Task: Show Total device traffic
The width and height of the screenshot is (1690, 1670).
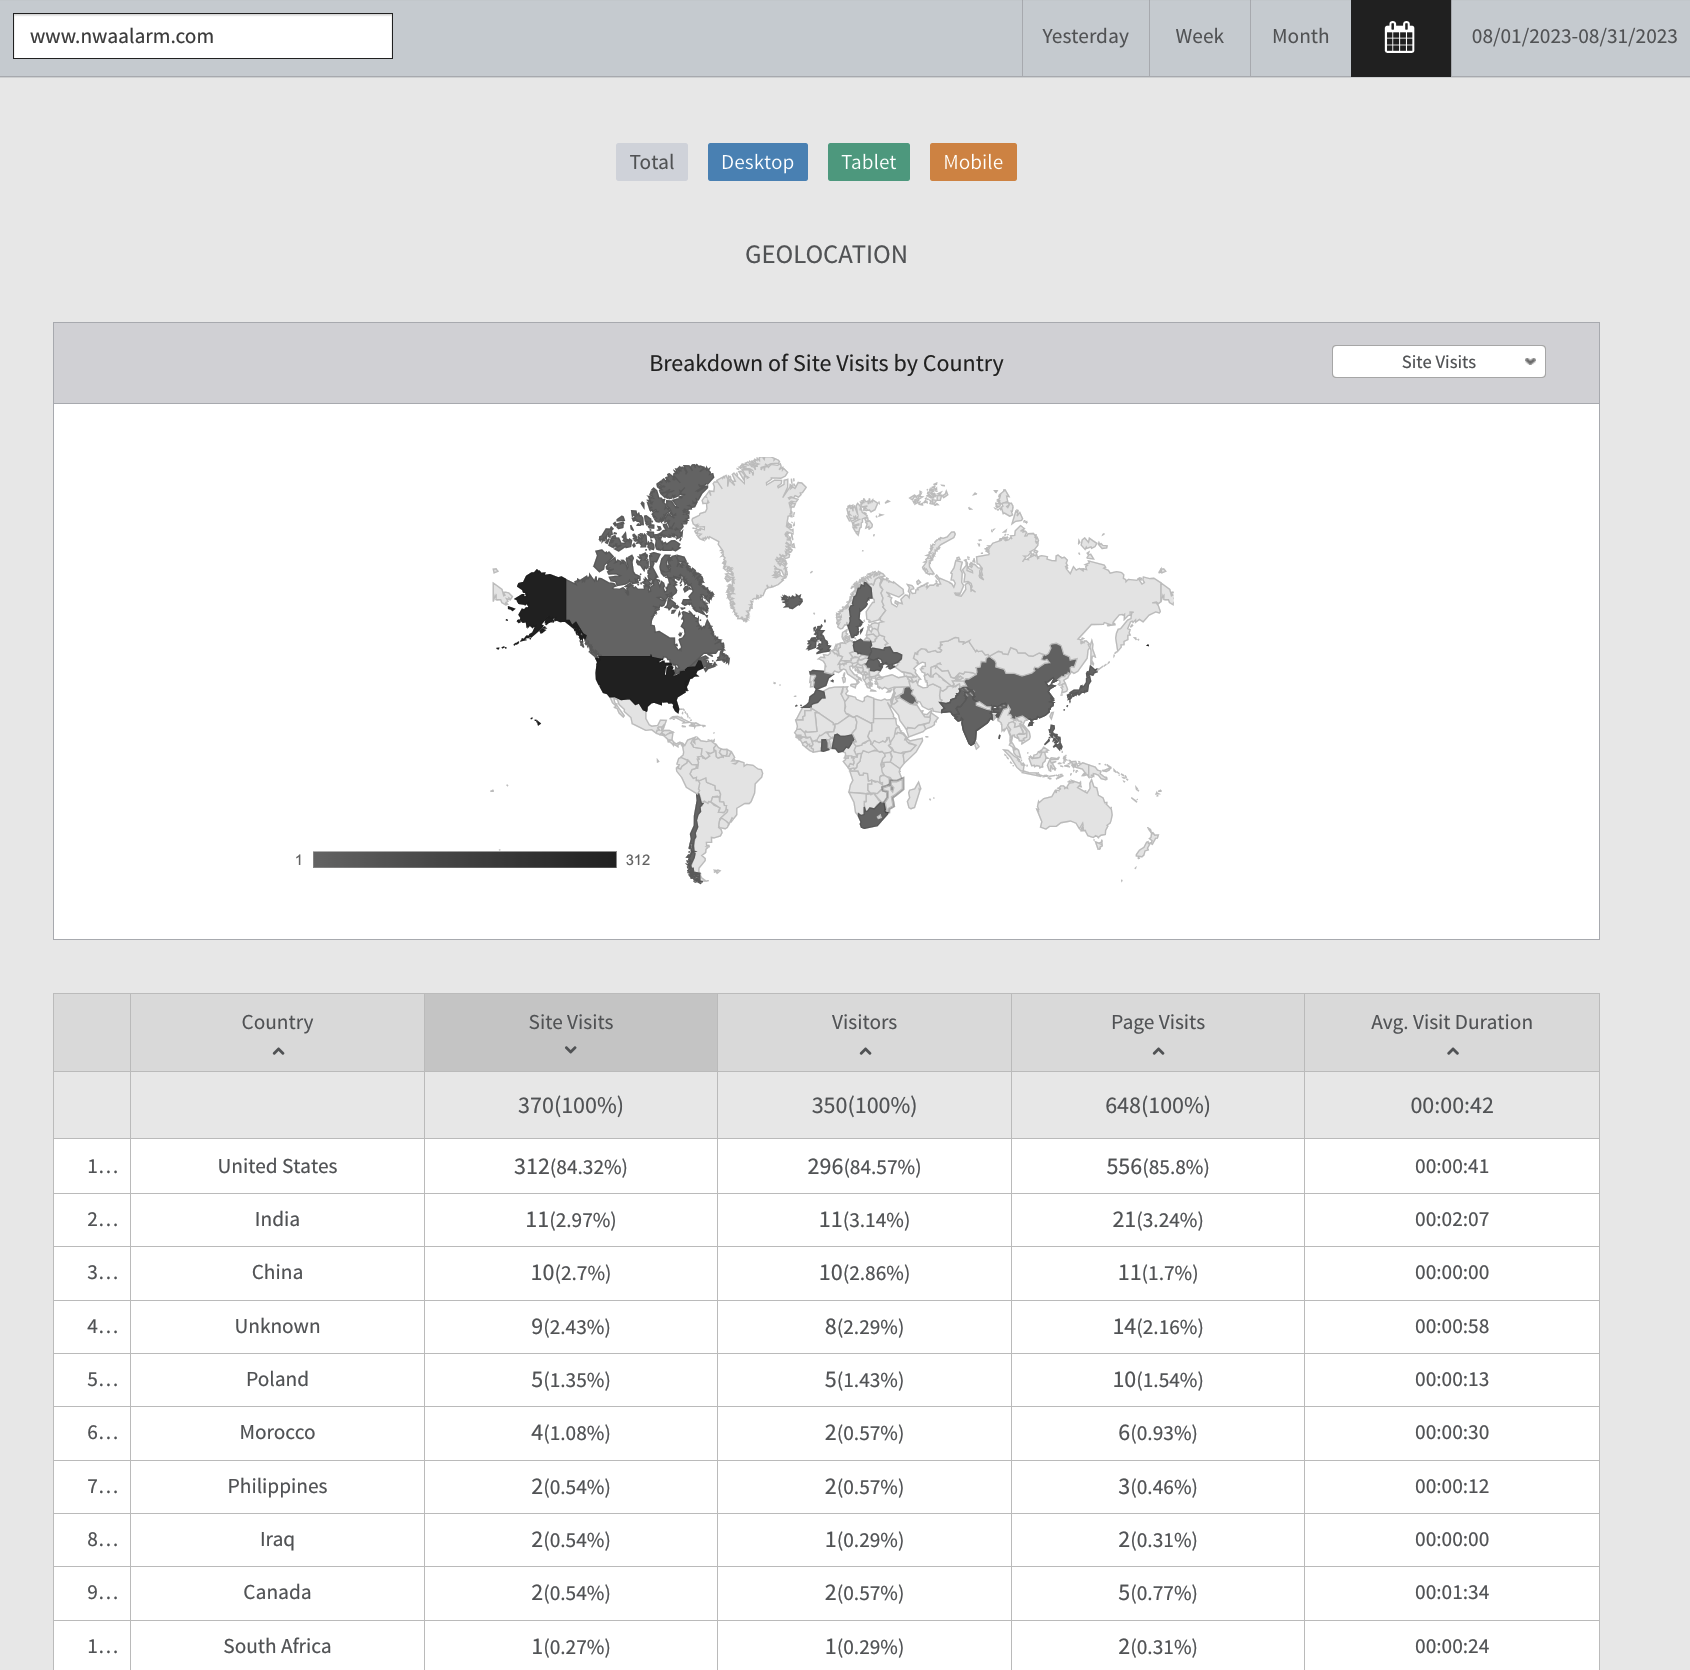Action: pyautogui.click(x=651, y=162)
